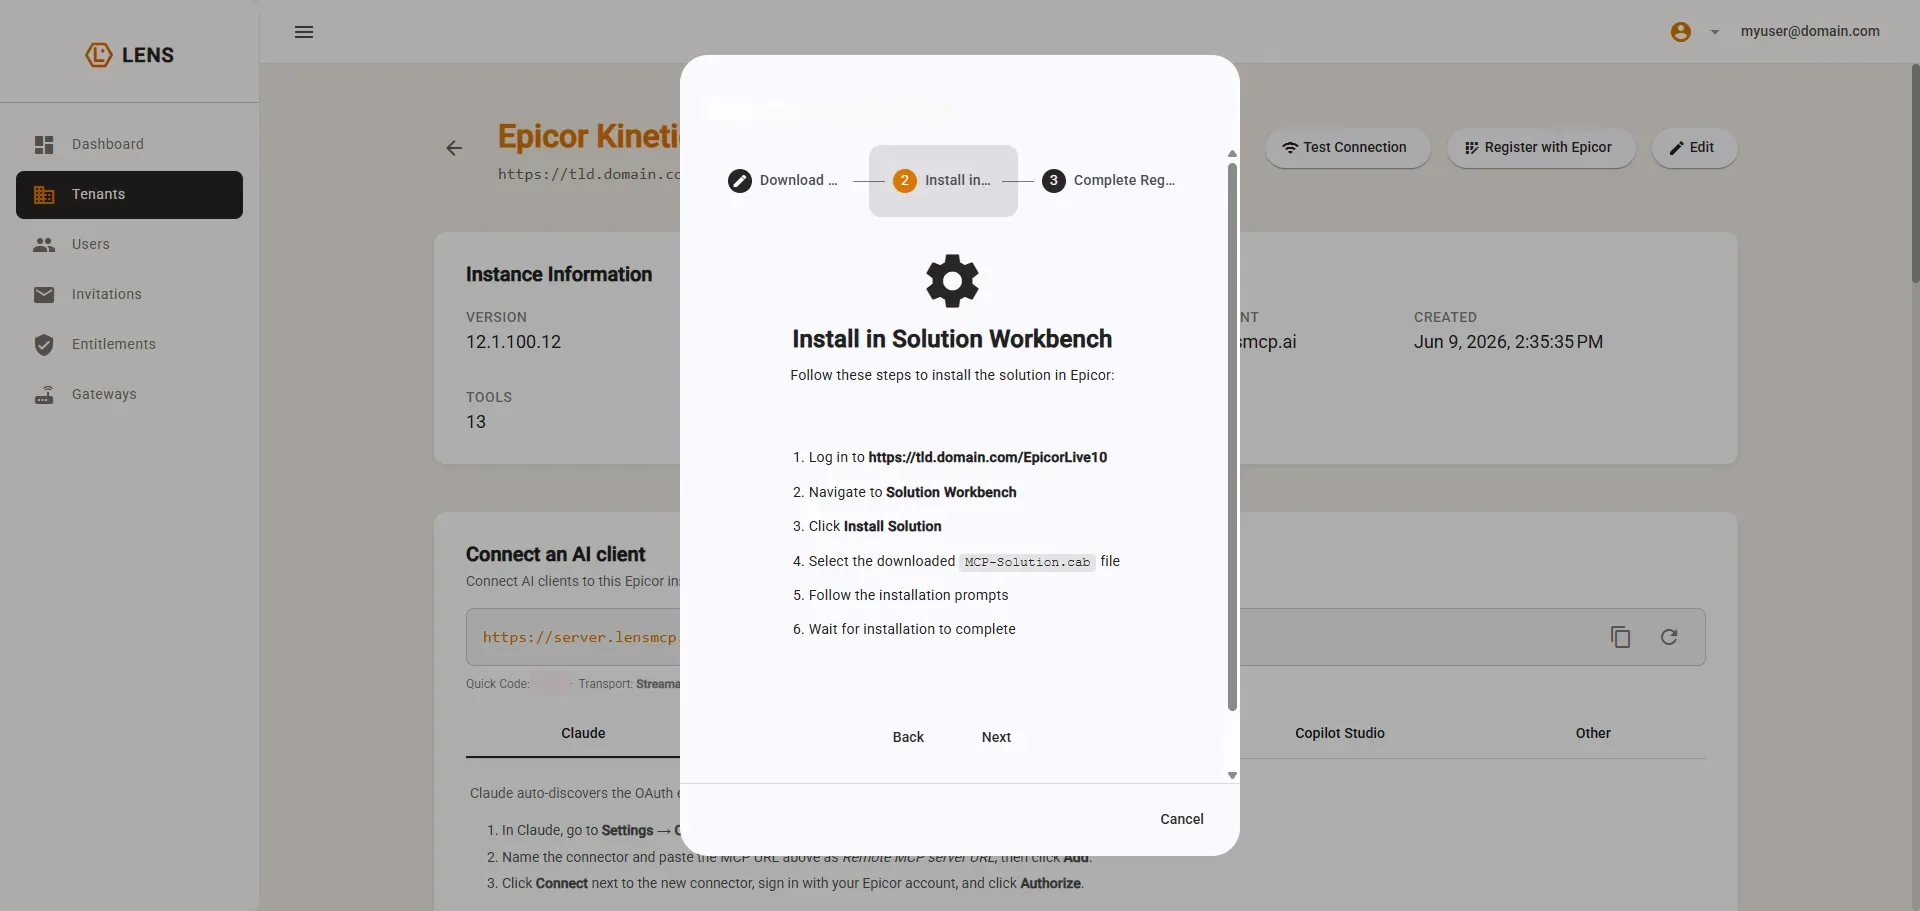Click the Dashboard grid icon

click(44, 145)
